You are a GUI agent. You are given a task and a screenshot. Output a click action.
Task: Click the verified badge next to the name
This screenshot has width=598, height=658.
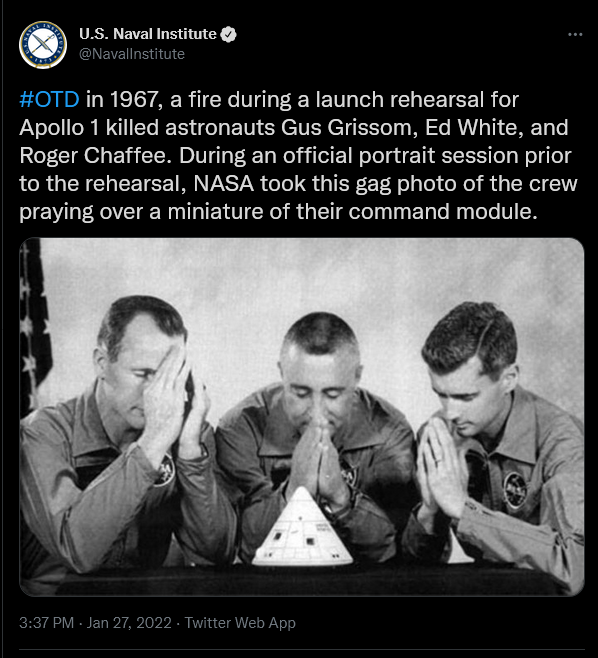(229, 34)
